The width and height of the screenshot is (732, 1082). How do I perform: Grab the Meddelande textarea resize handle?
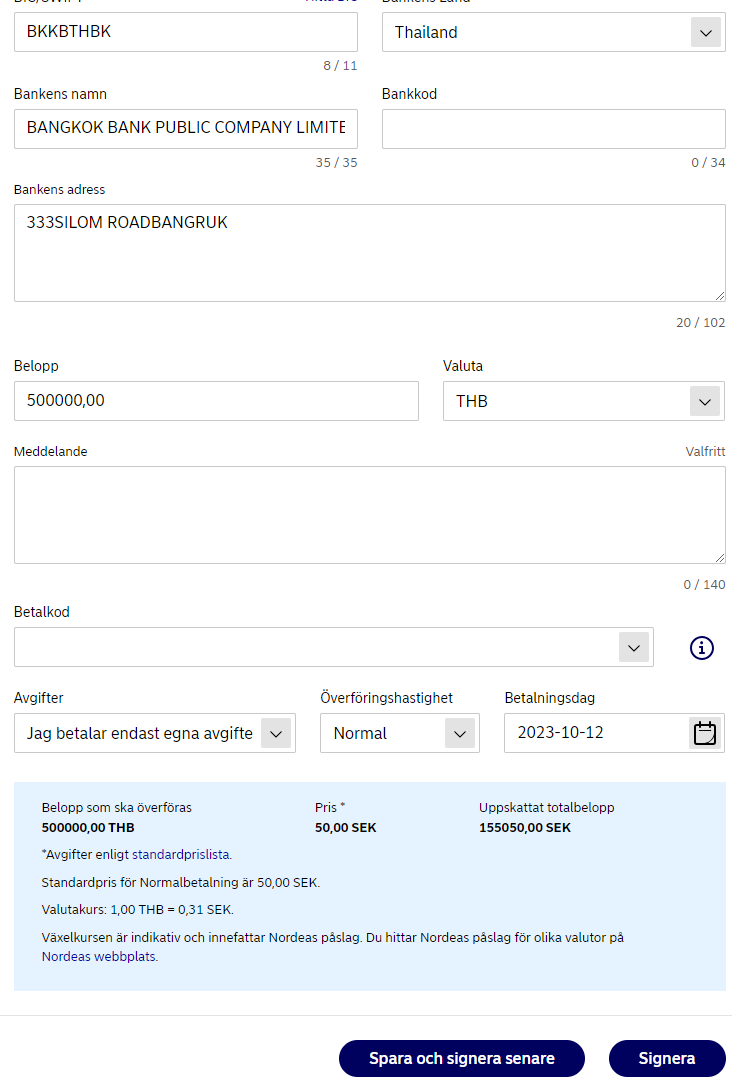[x=720, y=558]
